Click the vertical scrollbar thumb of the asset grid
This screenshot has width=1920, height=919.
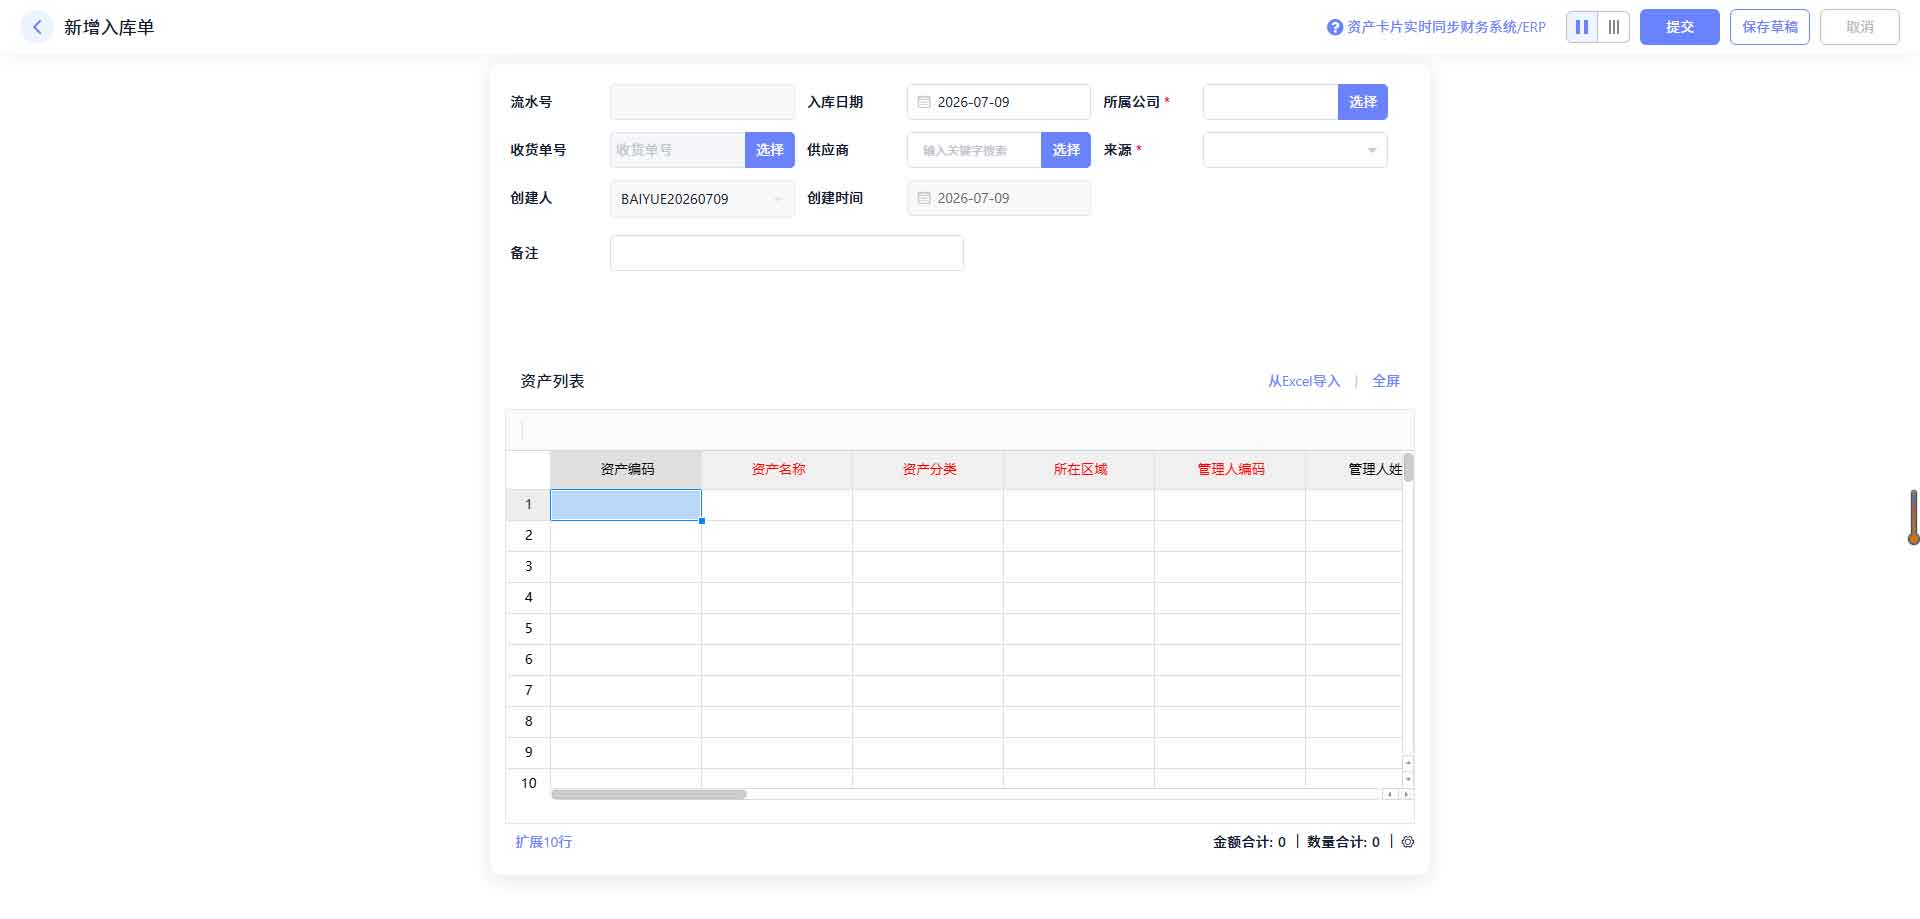1408,467
